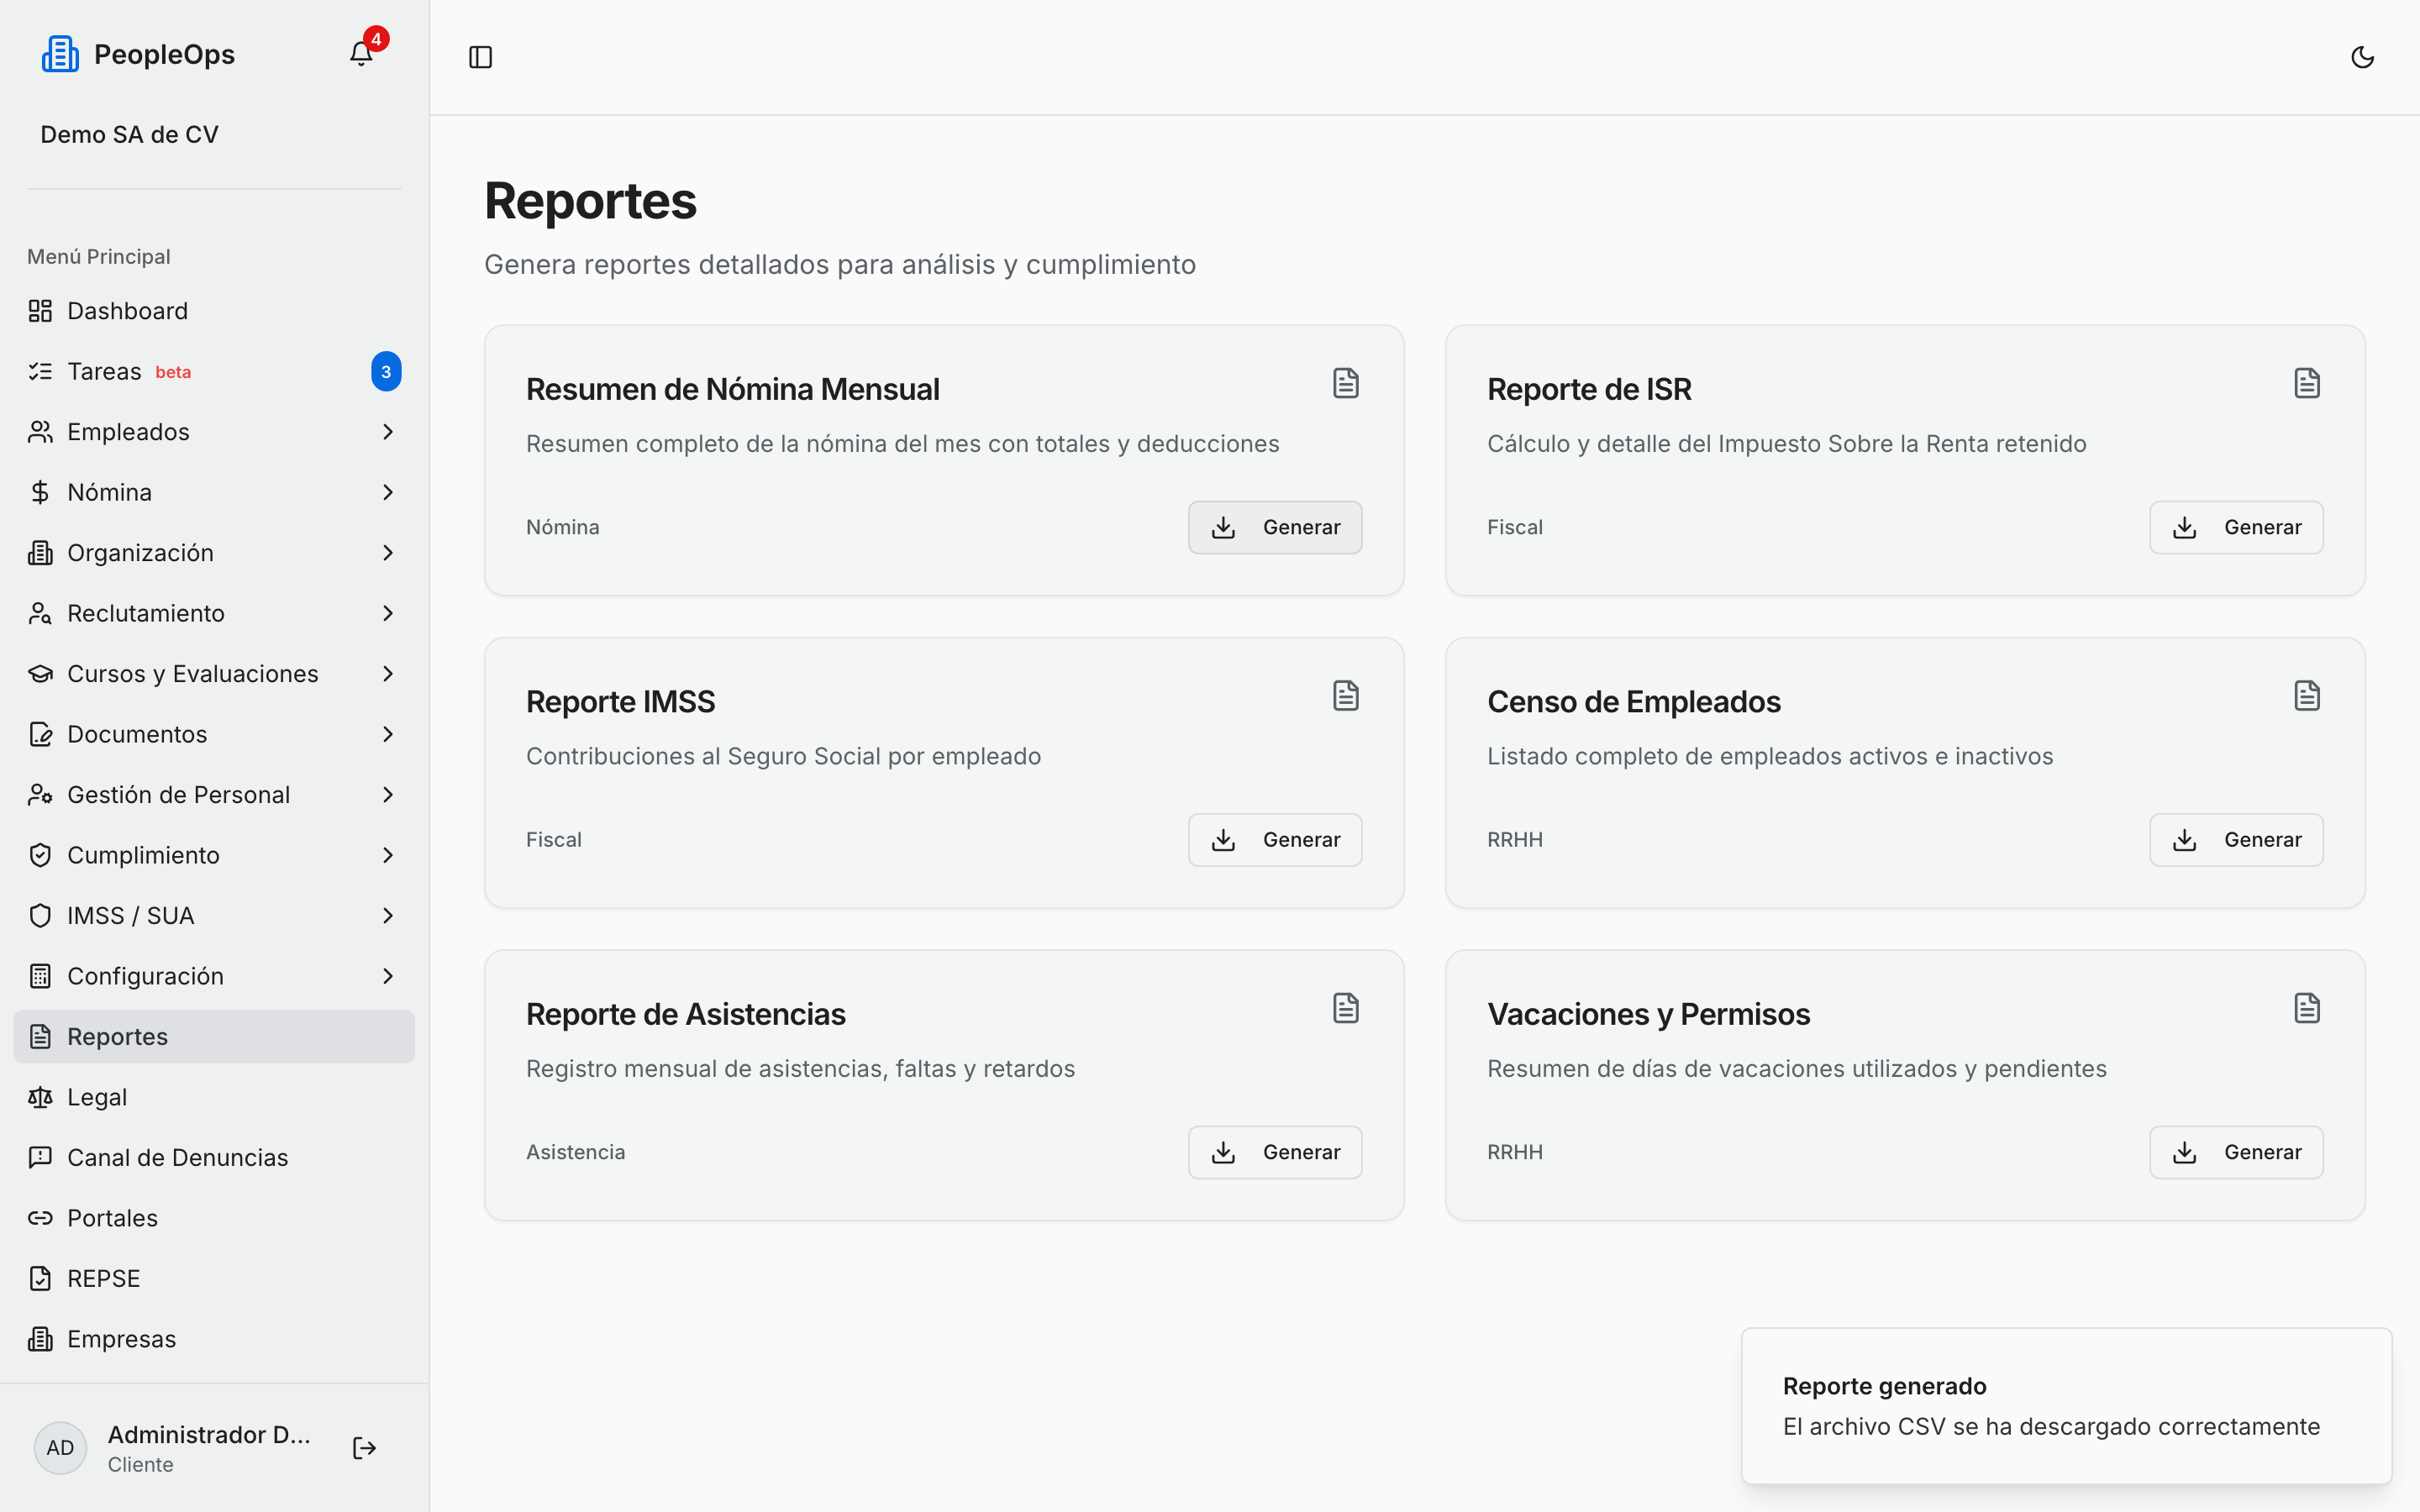
Task: Open the Empresas menu item
Action: (214, 1339)
